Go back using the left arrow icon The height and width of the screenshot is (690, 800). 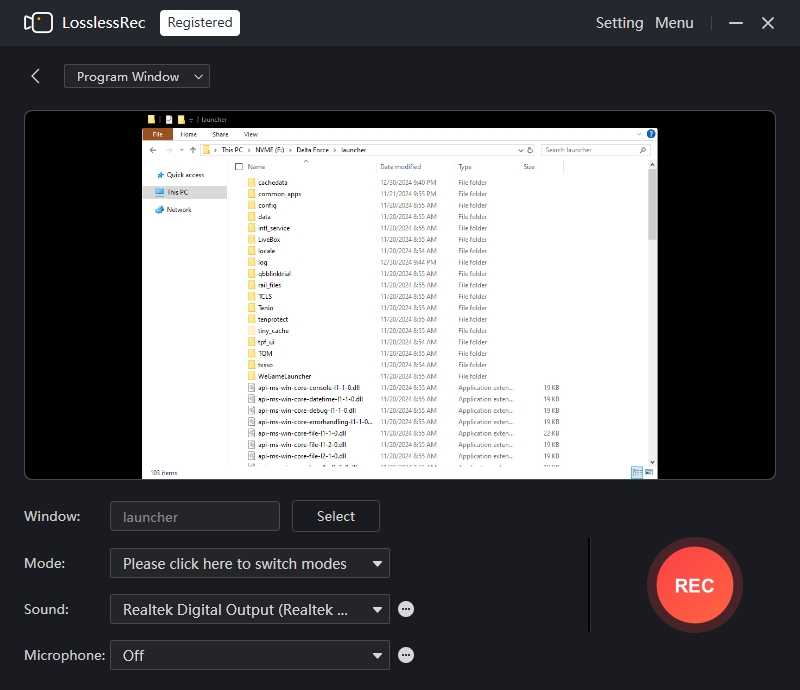[x=35, y=77]
